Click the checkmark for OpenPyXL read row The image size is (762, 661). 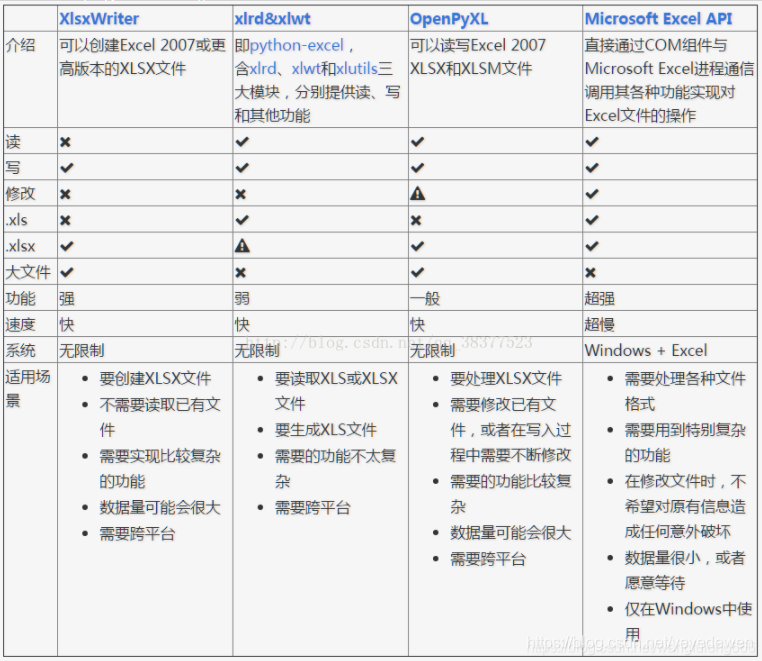point(417,142)
